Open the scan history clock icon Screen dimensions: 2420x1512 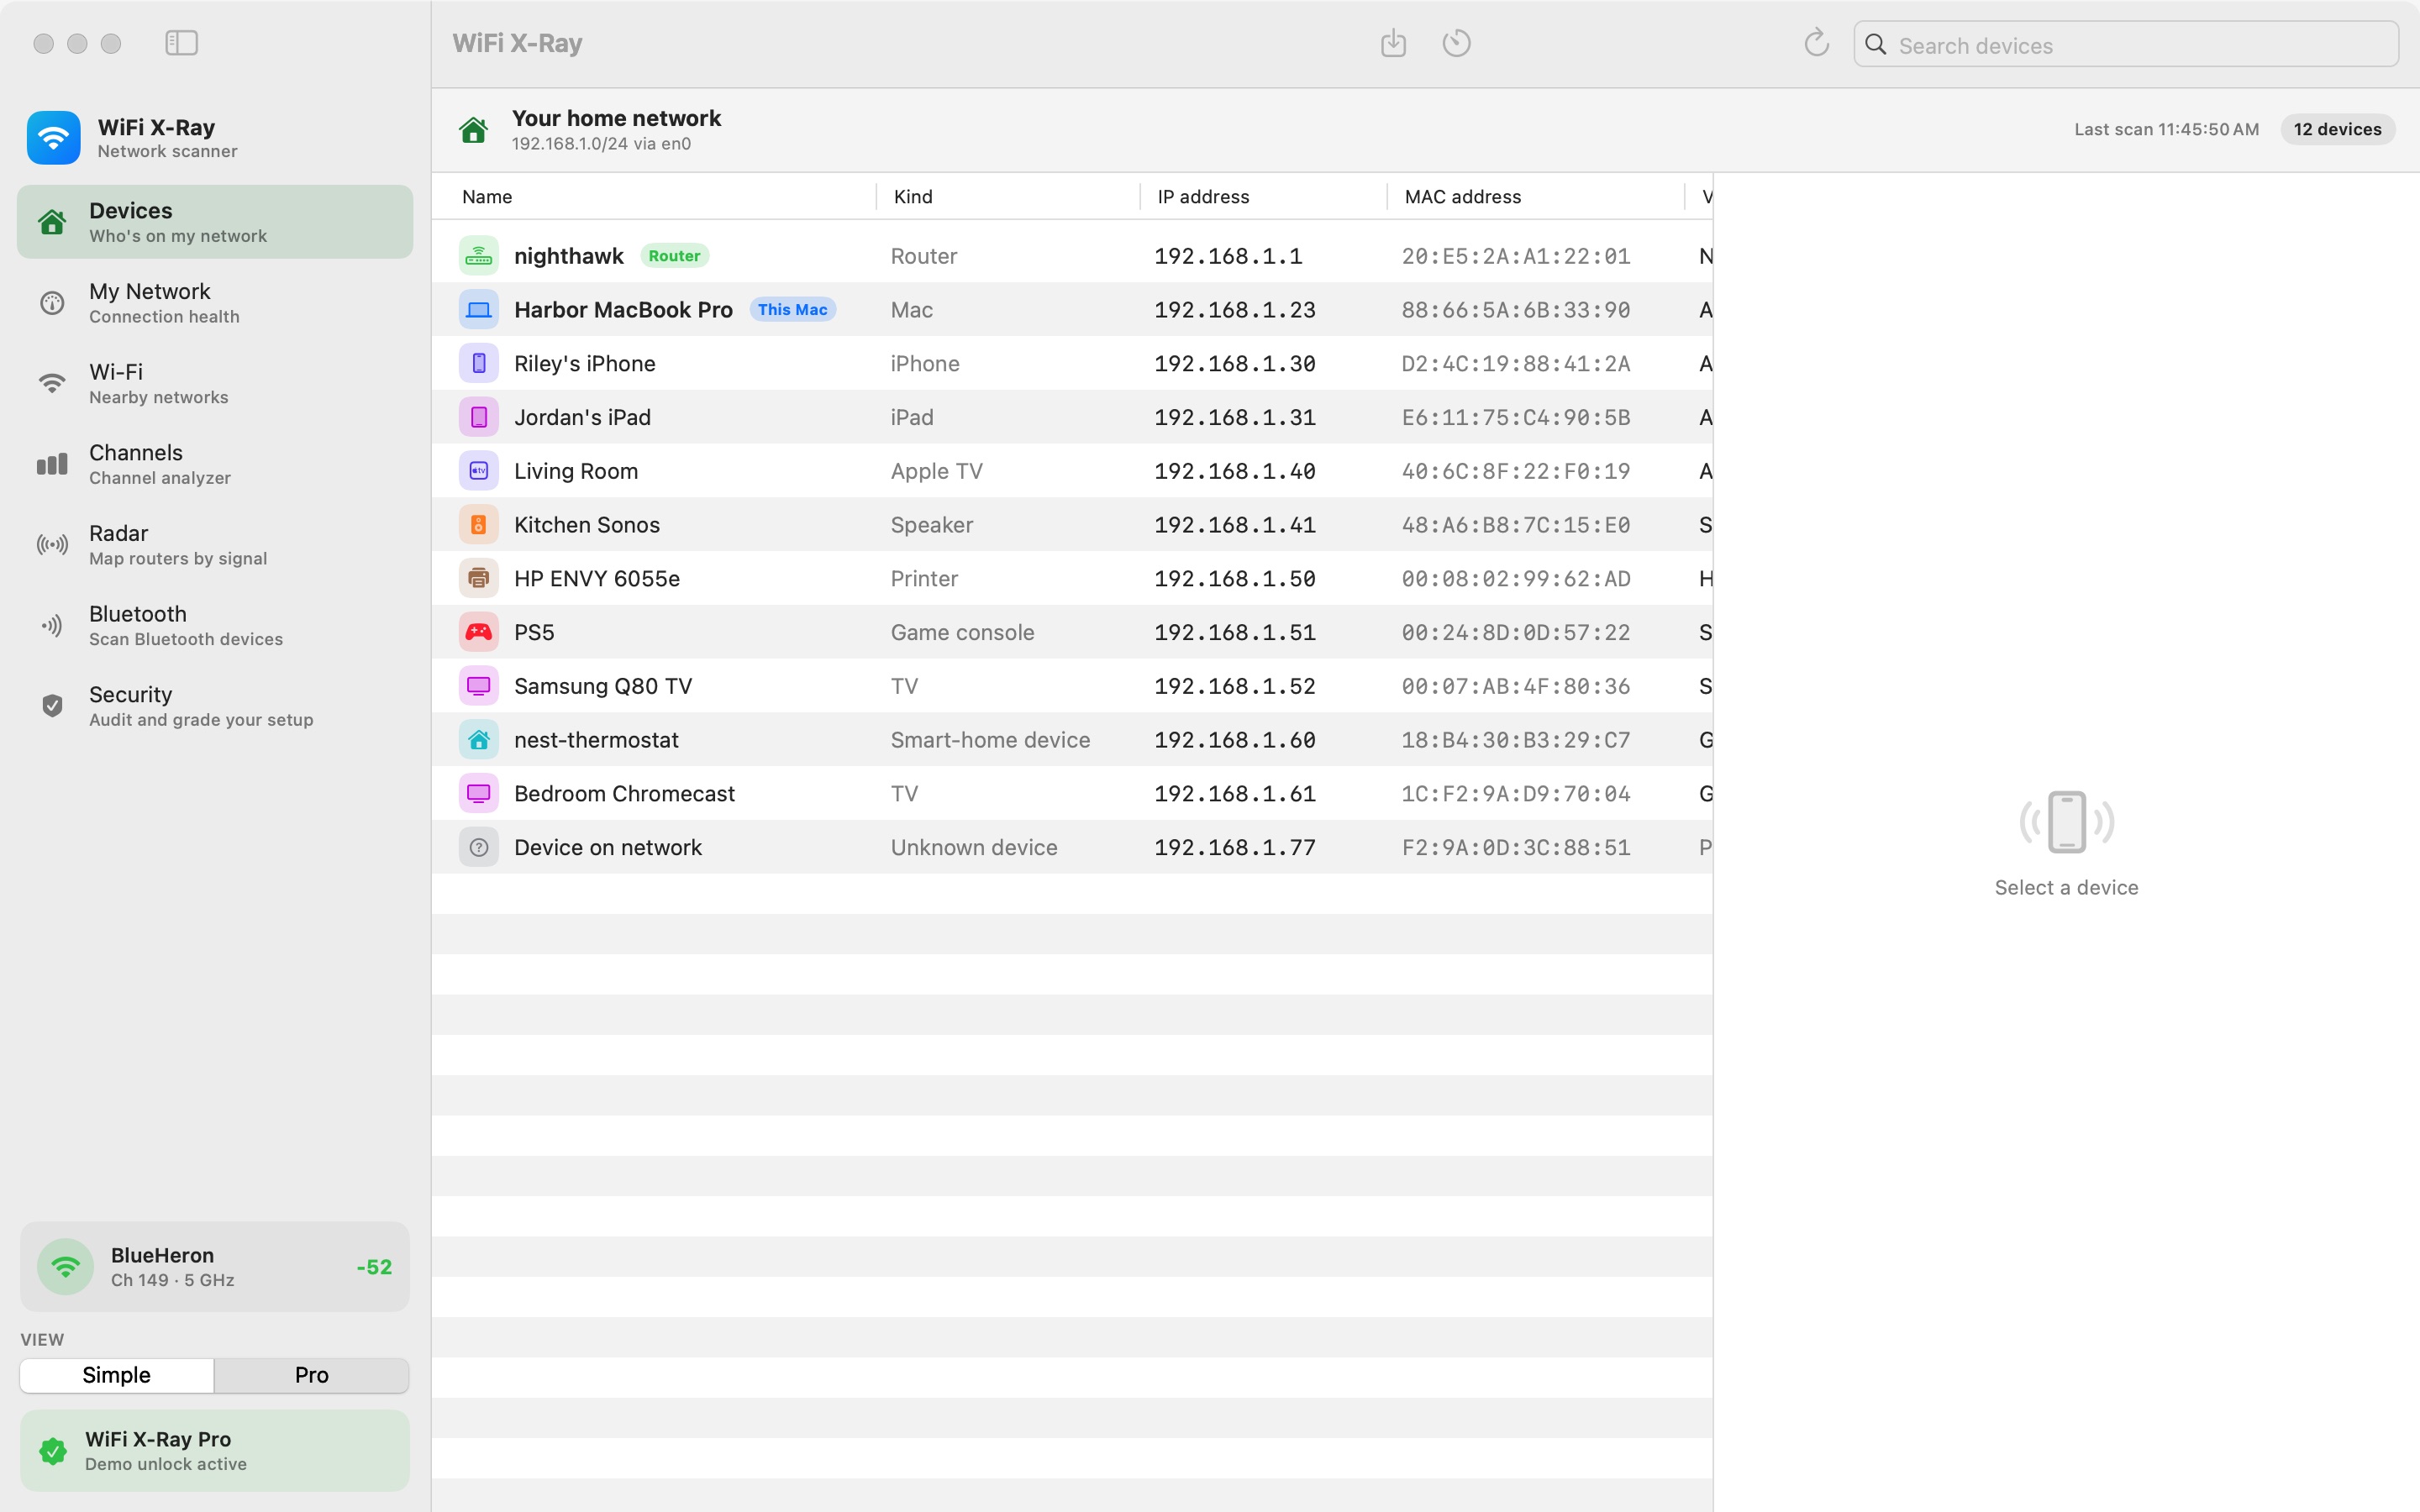[x=1456, y=43]
